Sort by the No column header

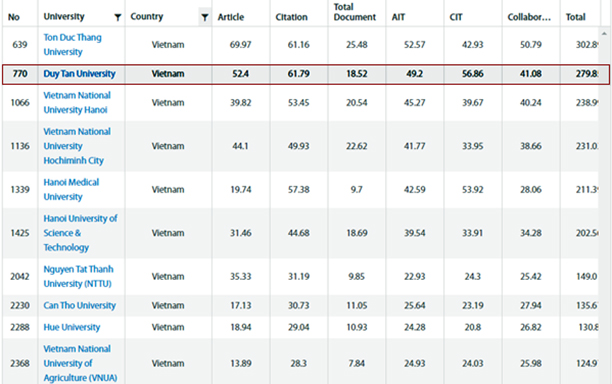tap(14, 17)
